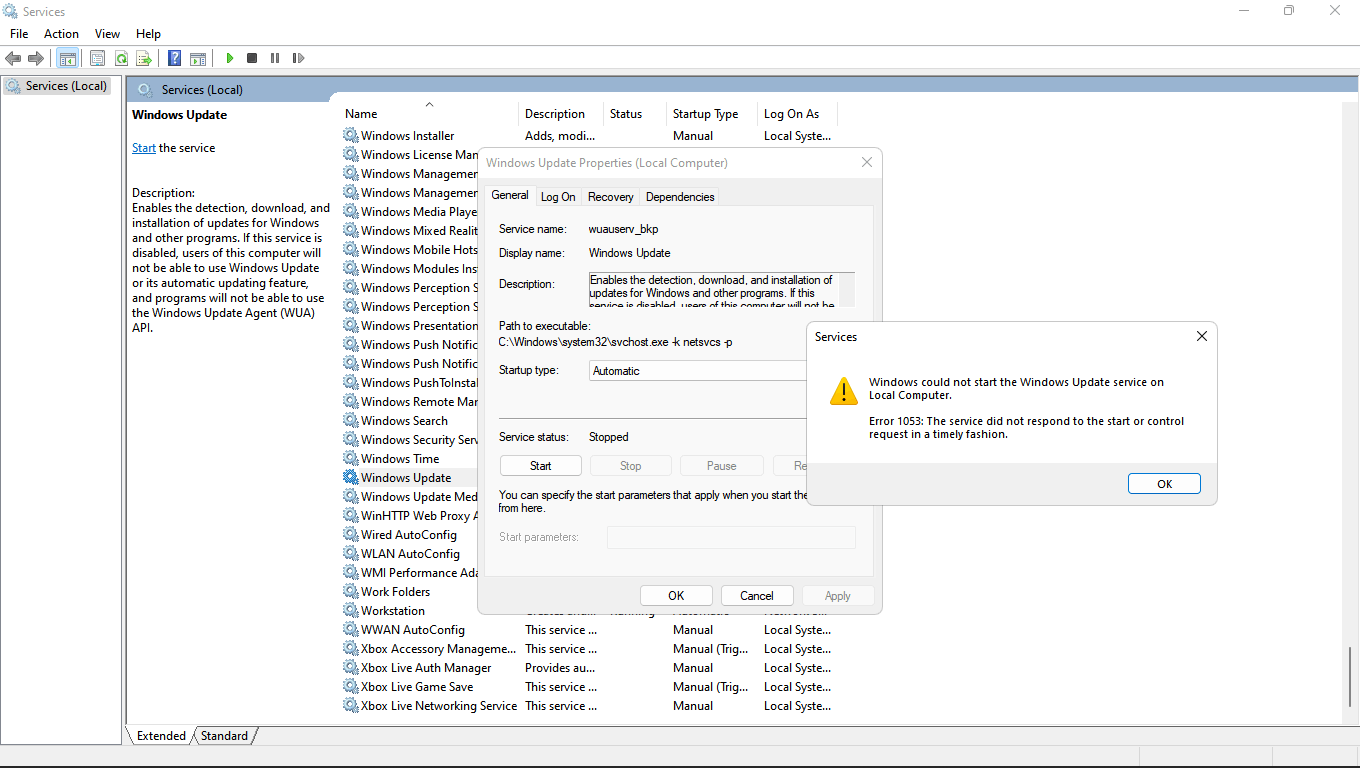The width and height of the screenshot is (1360, 768).
Task: Select the WMI Performance Ada... row
Action: 410,572
